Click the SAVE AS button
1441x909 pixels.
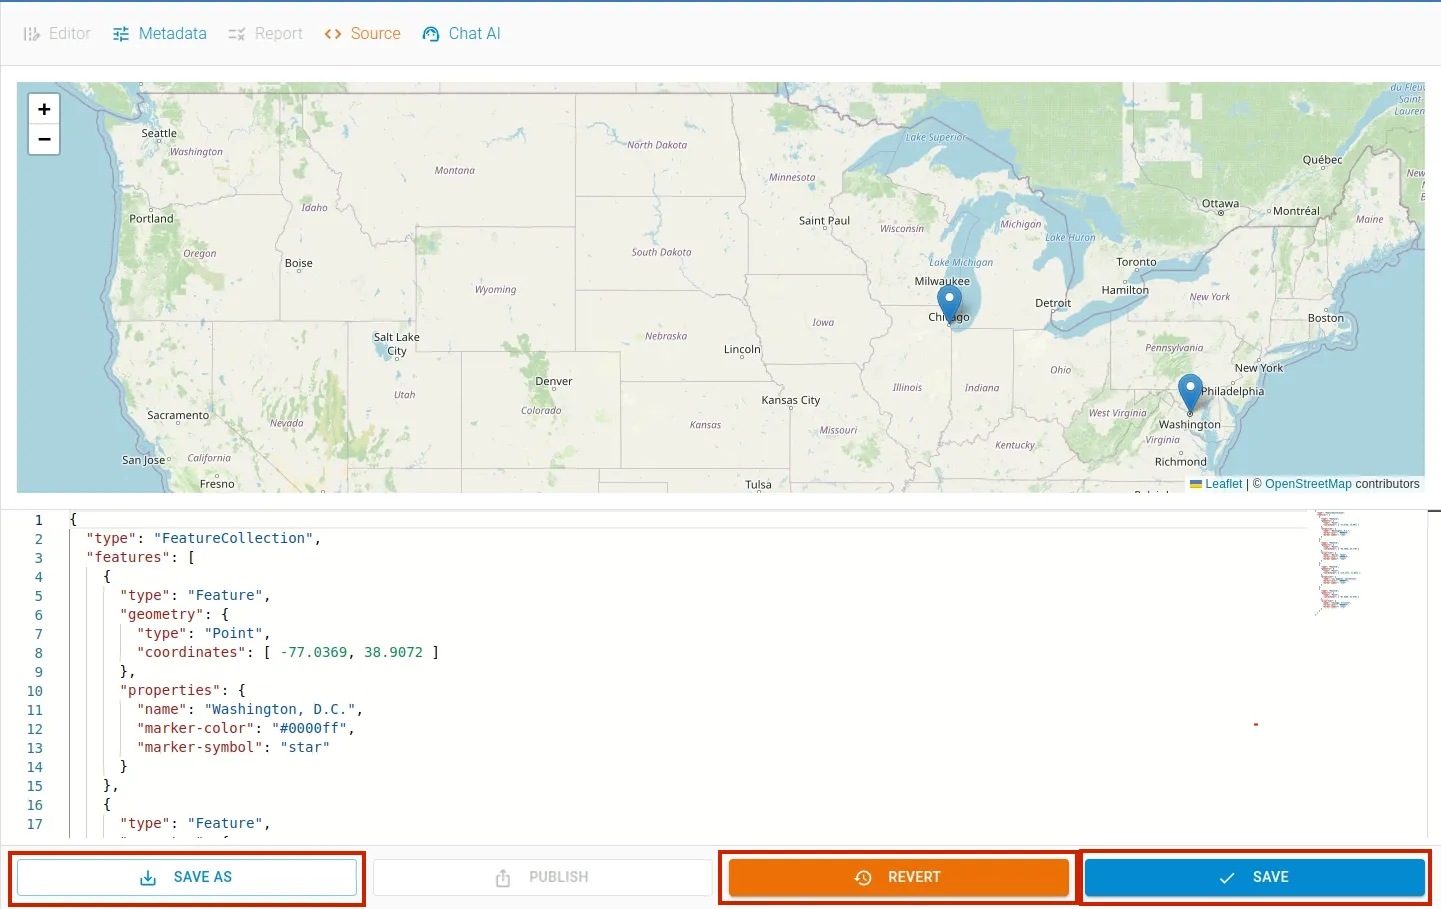pos(187,877)
